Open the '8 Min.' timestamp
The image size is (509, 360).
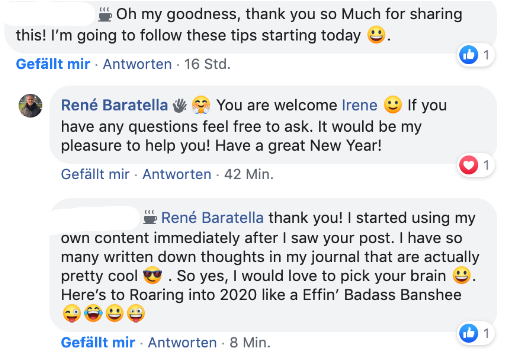(x=250, y=342)
